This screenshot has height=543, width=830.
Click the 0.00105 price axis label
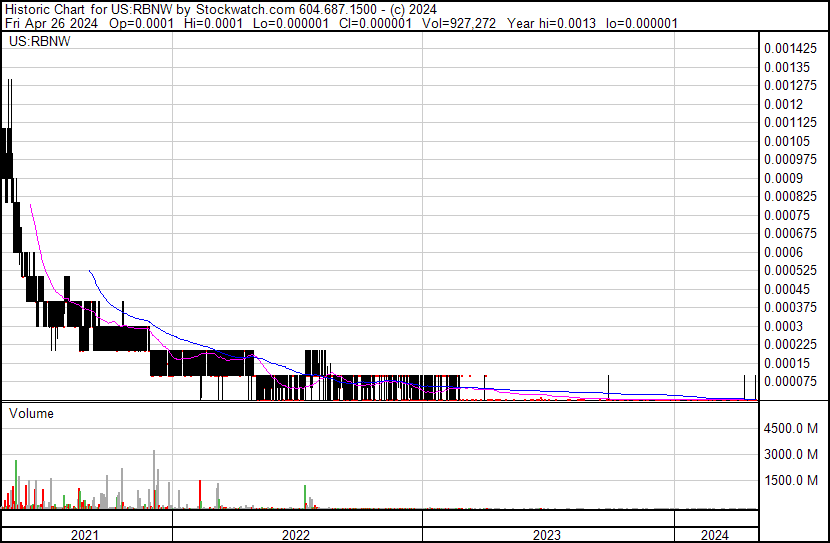click(787, 141)
